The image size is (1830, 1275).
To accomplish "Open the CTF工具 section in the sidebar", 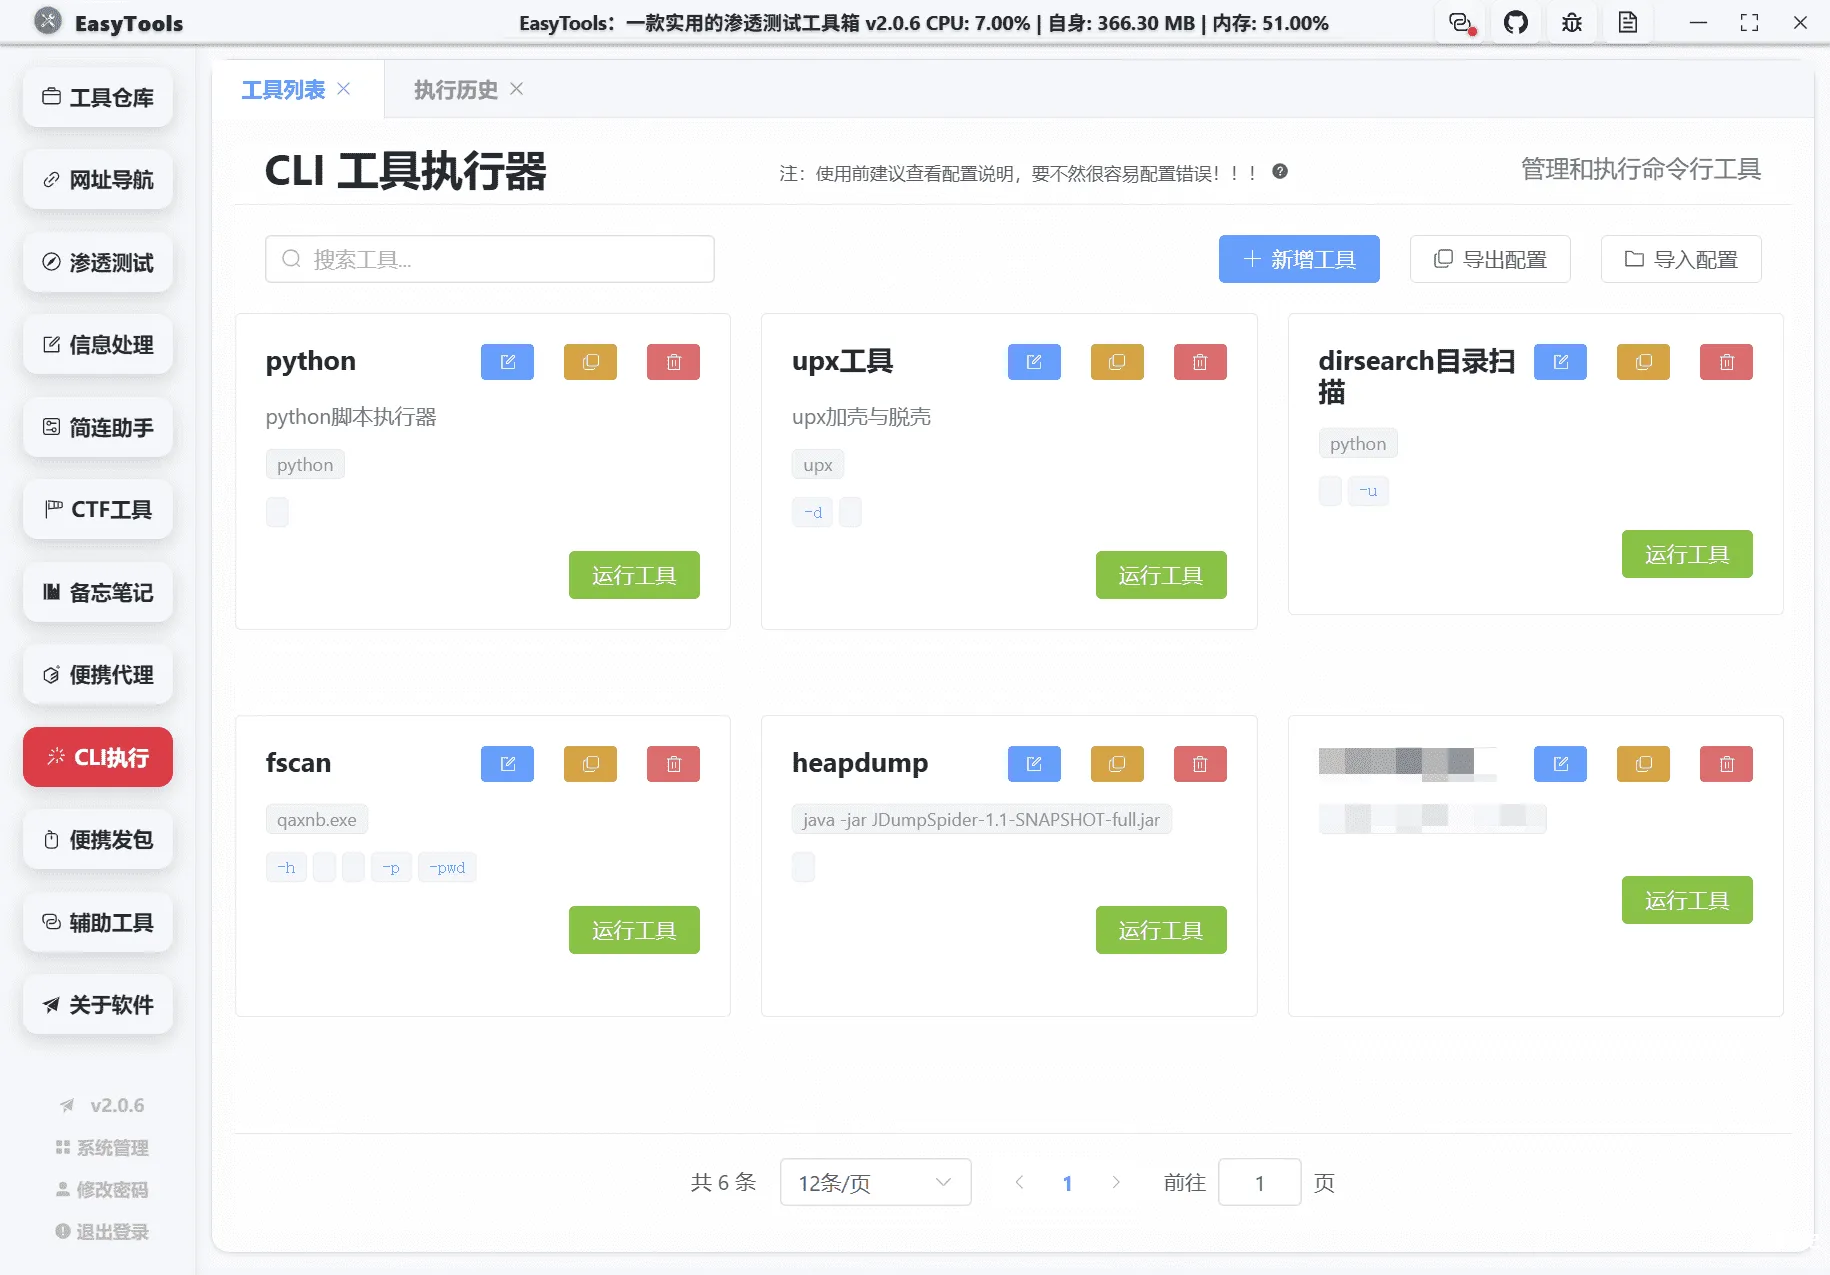I will [x=97, y=509].
